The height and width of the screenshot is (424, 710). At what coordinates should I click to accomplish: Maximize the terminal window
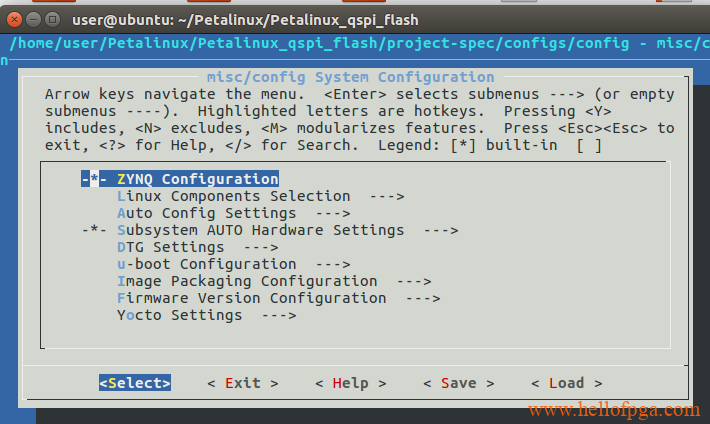(53, 19)
